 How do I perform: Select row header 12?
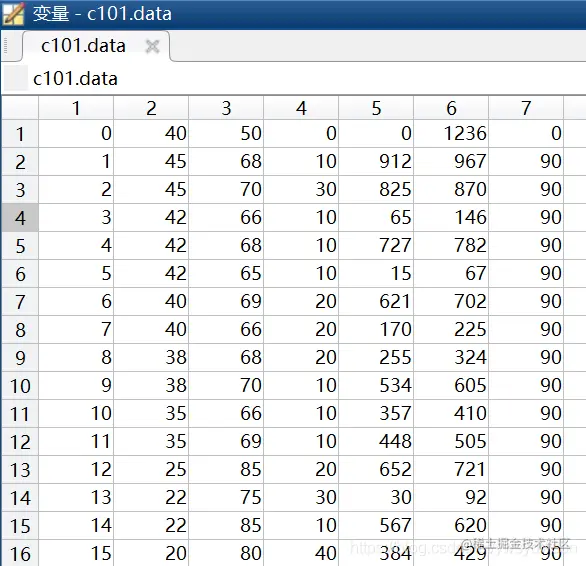(20, 442)
